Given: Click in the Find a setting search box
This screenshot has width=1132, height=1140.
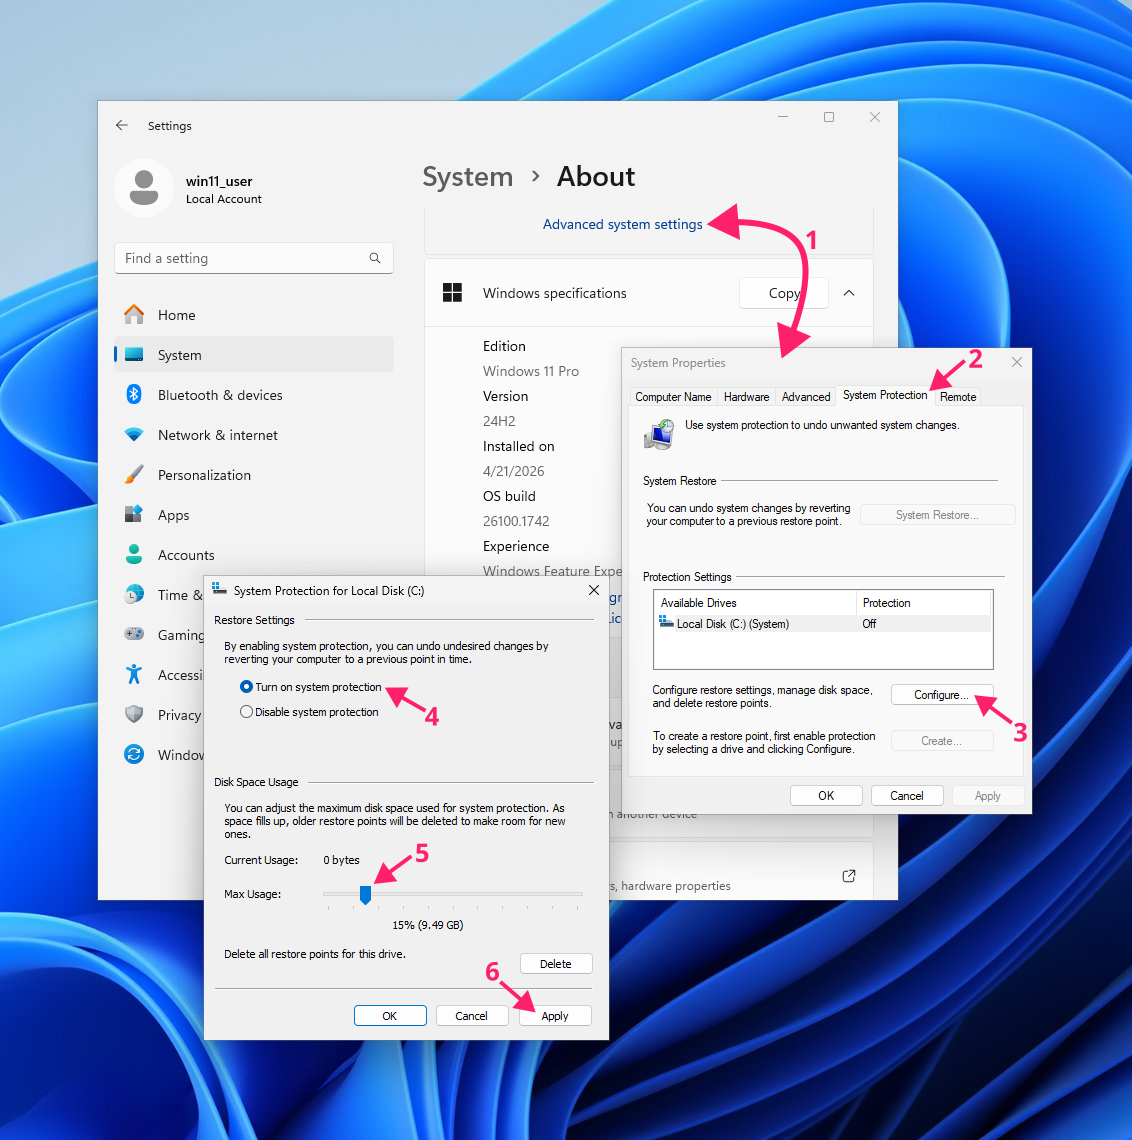Looking at the screenshot, I should click(254, 258).
